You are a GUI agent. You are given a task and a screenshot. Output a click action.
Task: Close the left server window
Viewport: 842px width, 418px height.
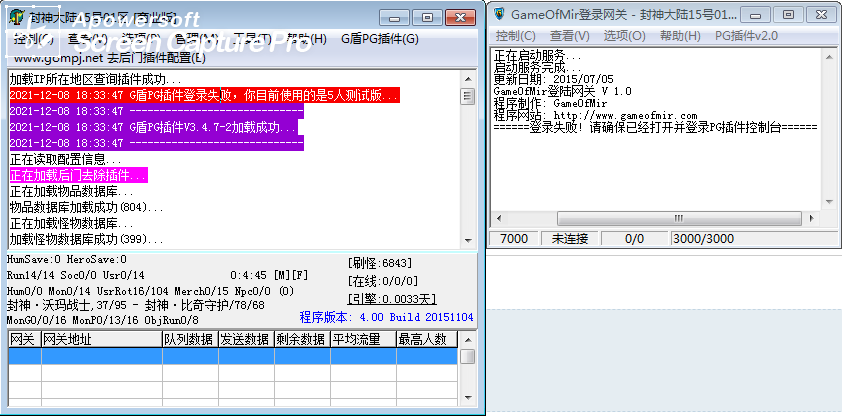[x=460, y=18]
